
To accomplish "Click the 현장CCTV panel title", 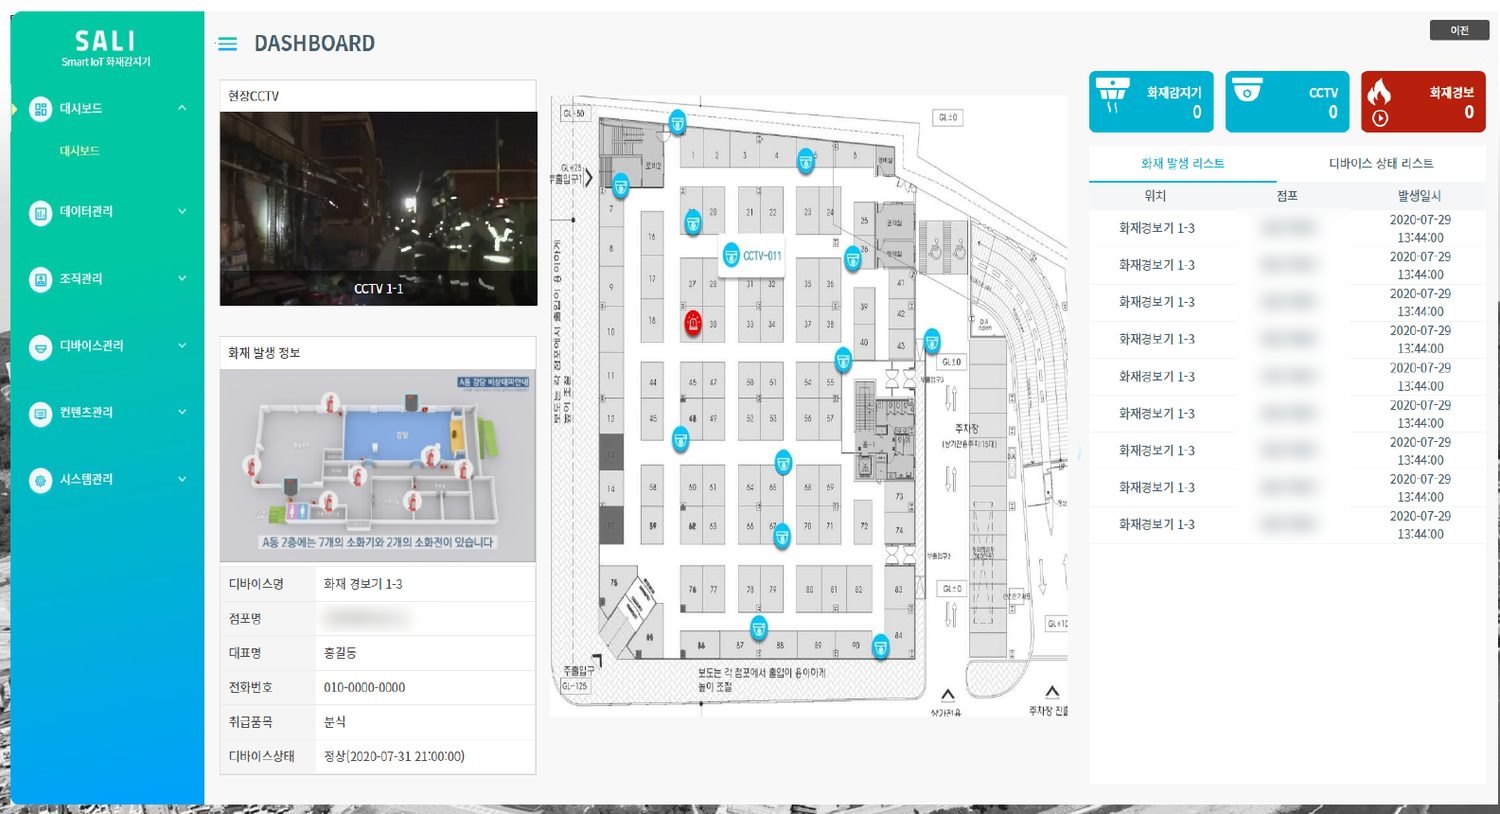I will (253, 97).
